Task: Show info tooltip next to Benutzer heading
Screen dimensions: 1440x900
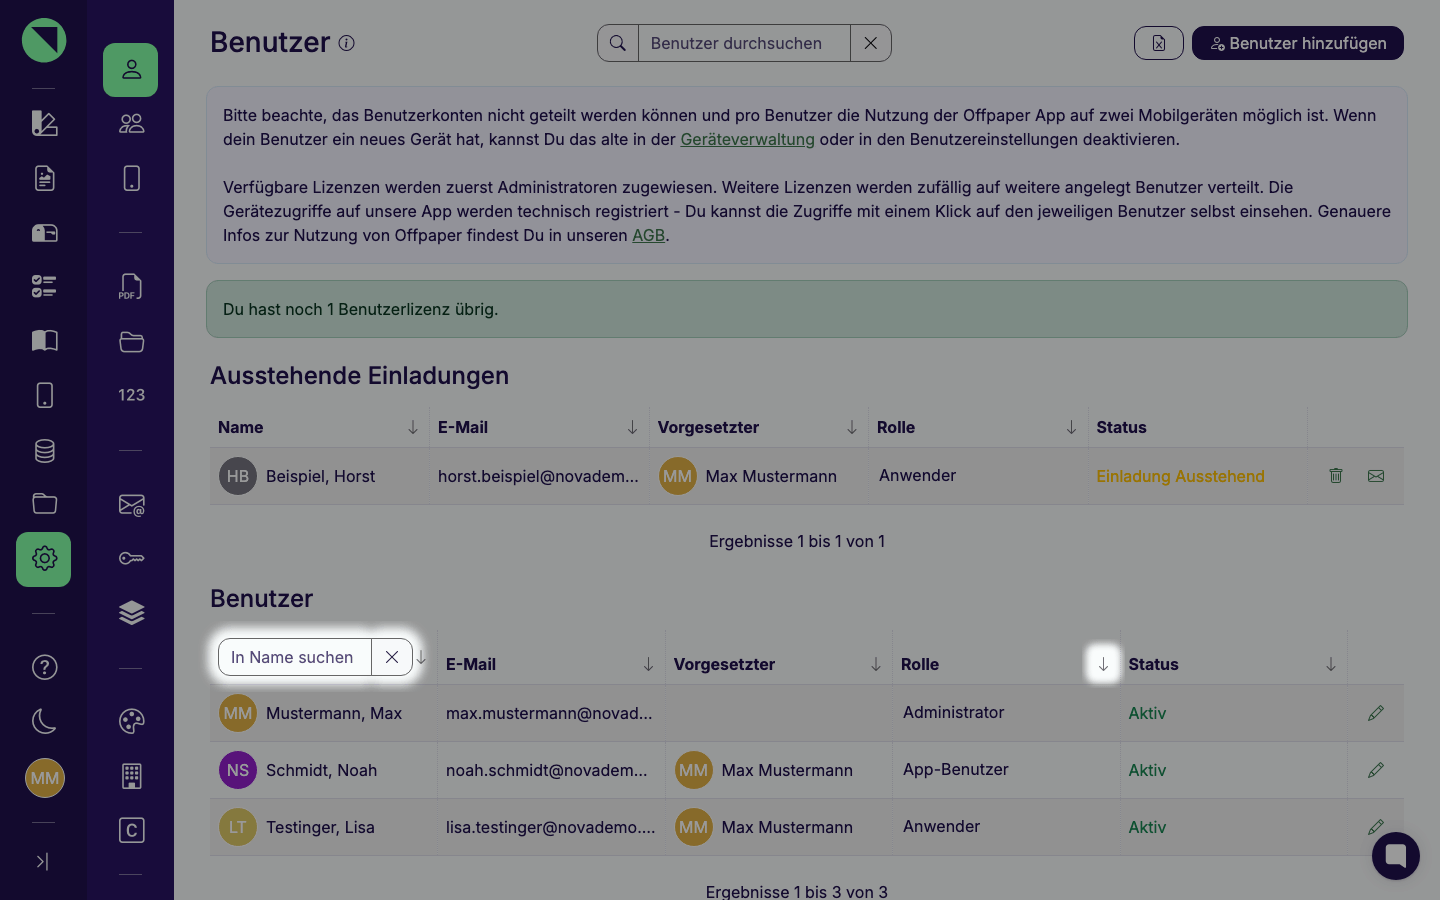Action: (346, 43)
